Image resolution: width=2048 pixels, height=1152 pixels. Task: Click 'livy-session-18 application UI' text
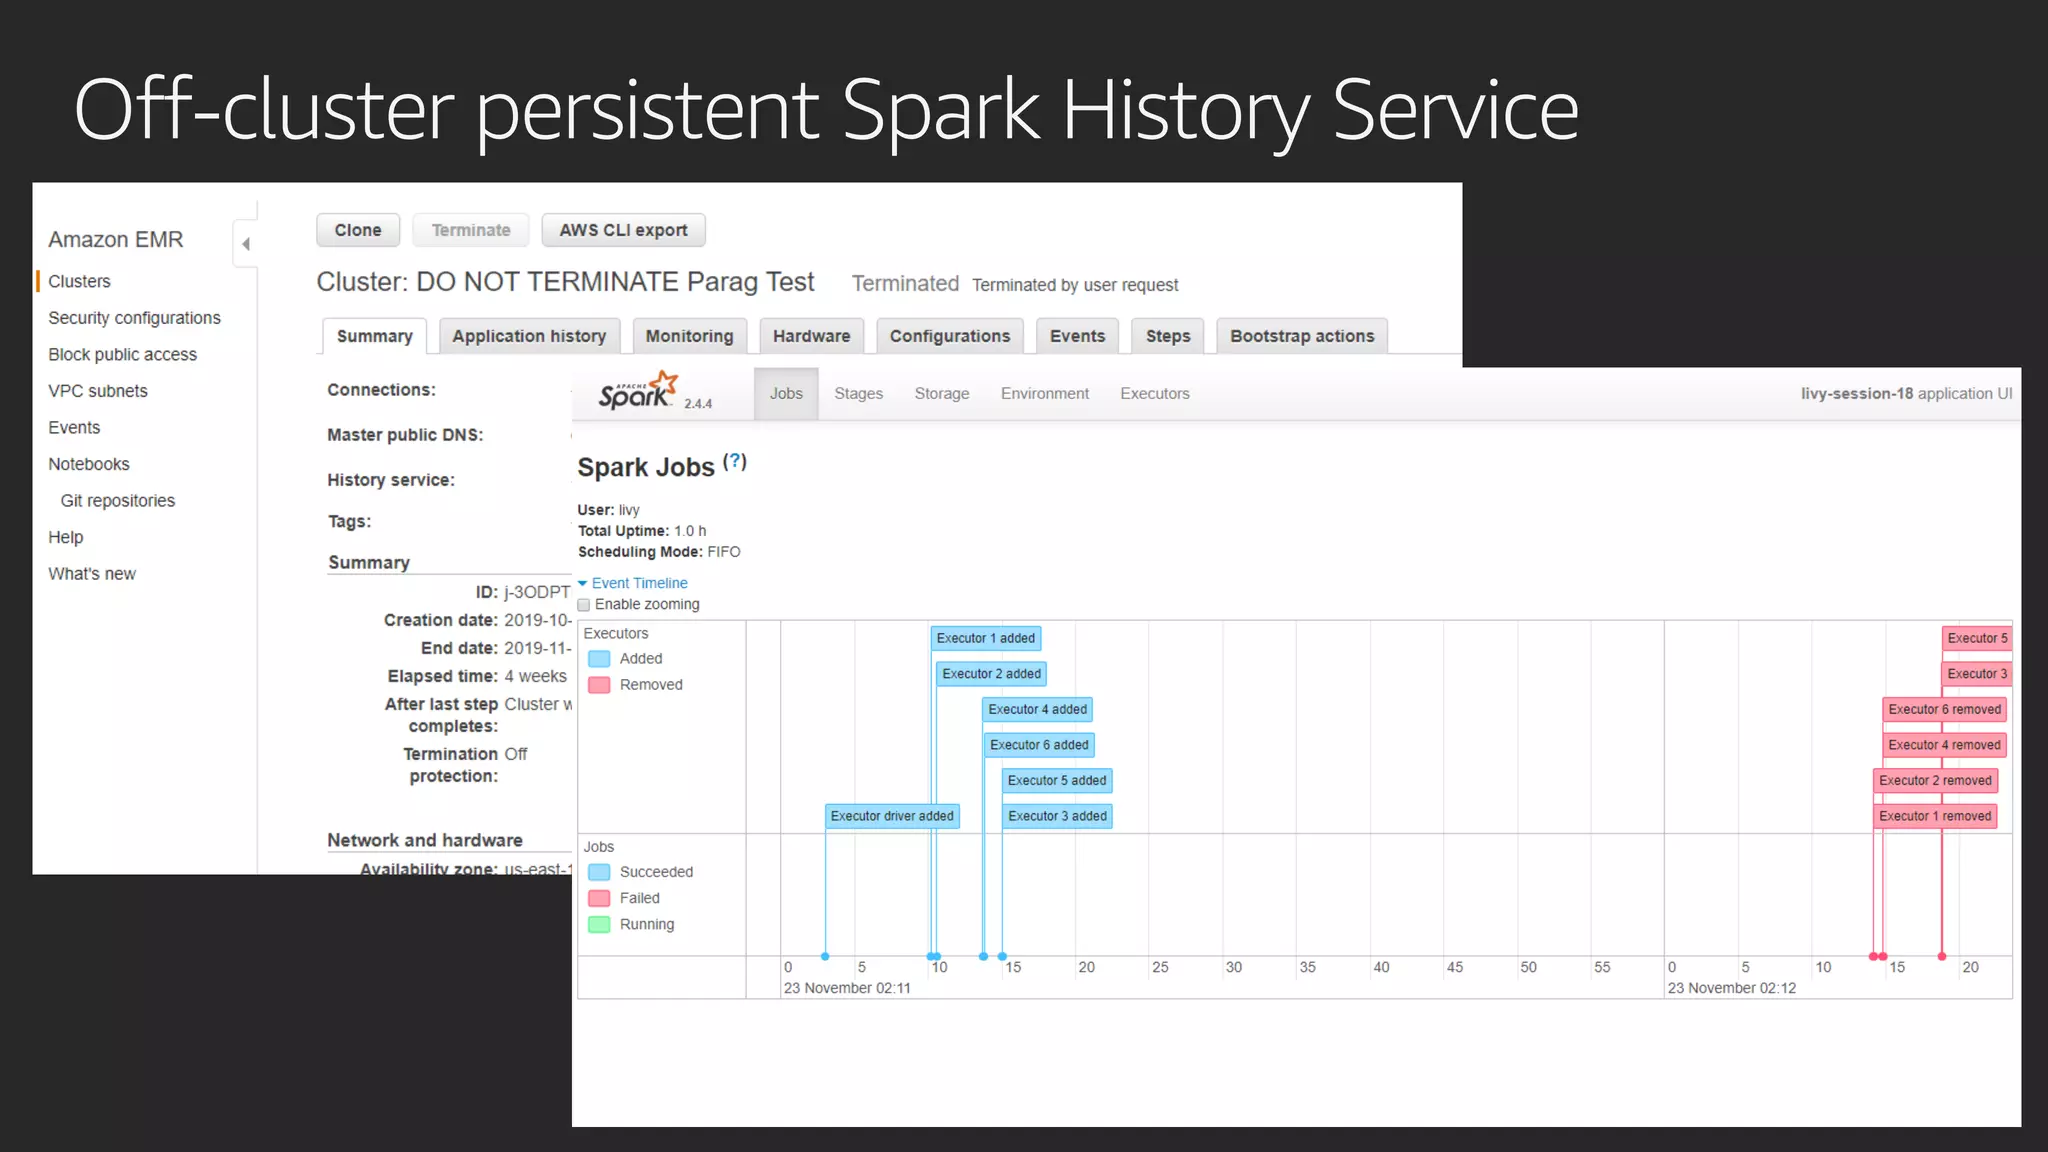click(x=1906, y=394)
